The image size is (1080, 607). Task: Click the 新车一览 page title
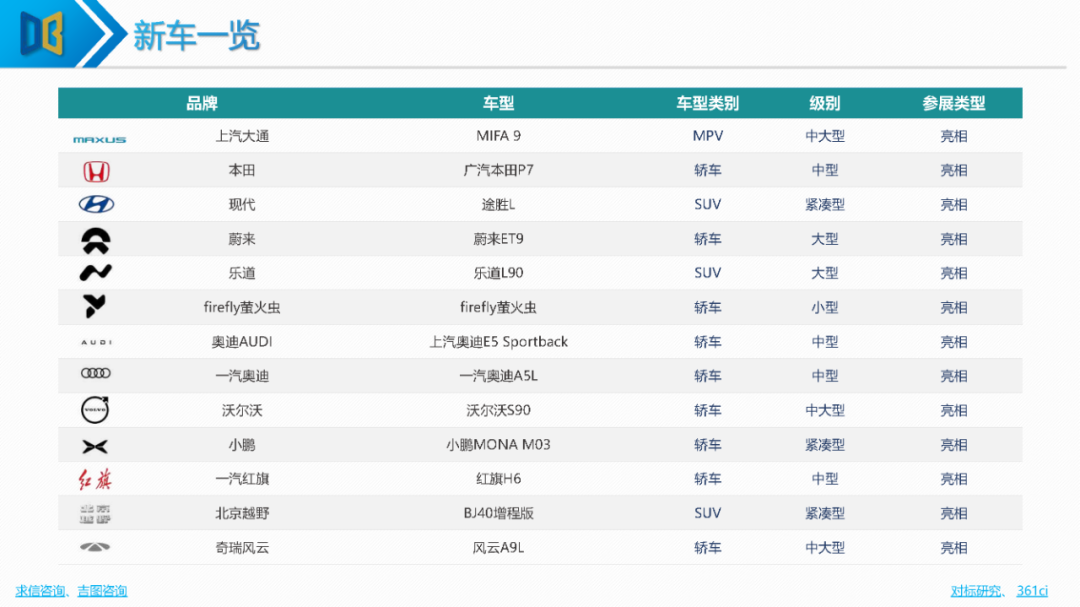(196, 35)
